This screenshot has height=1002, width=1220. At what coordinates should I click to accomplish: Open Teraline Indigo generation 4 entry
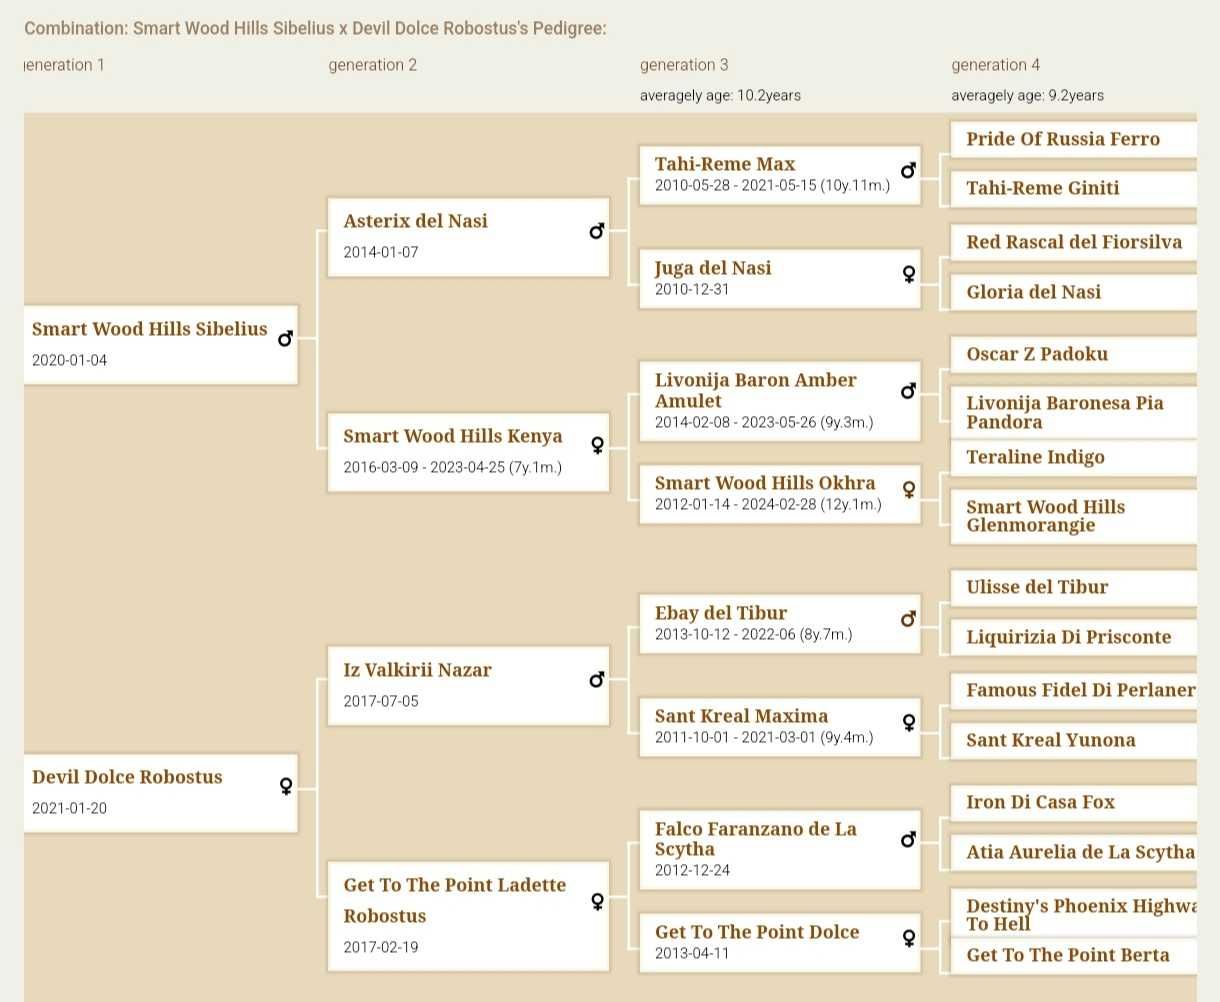pyautogui.click(x=1035, y=457)
